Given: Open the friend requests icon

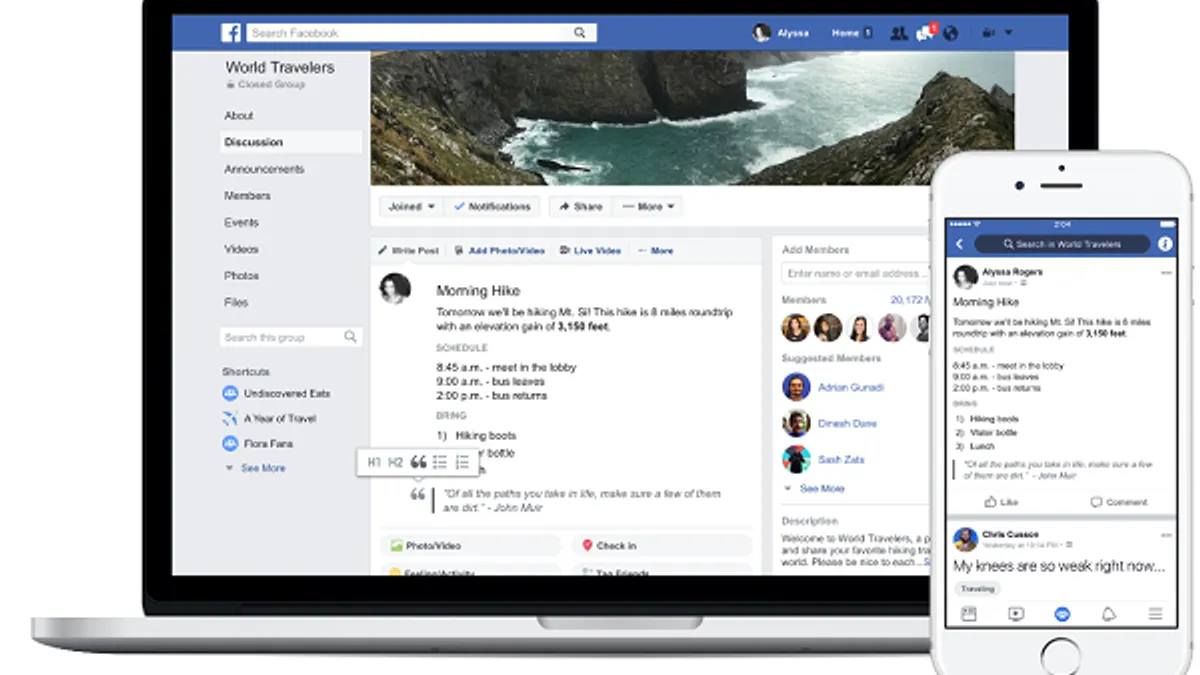Looking at the screenshot, I should (x=898, y=33).
